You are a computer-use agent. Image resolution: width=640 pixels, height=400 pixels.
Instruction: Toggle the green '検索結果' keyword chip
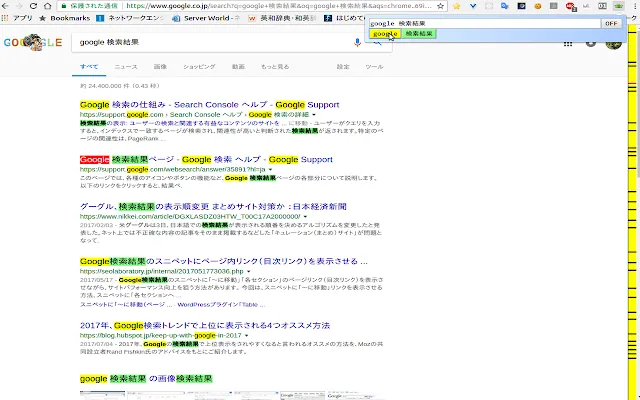(x=419, y=34)
